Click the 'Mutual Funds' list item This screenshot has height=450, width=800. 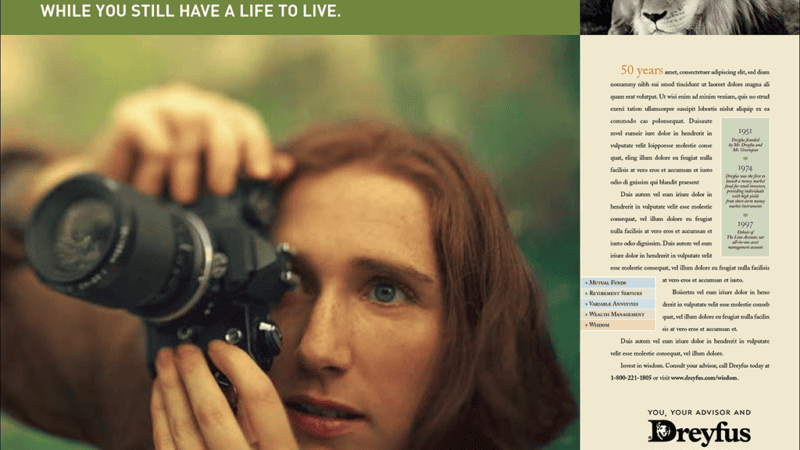tap(617, 282)
